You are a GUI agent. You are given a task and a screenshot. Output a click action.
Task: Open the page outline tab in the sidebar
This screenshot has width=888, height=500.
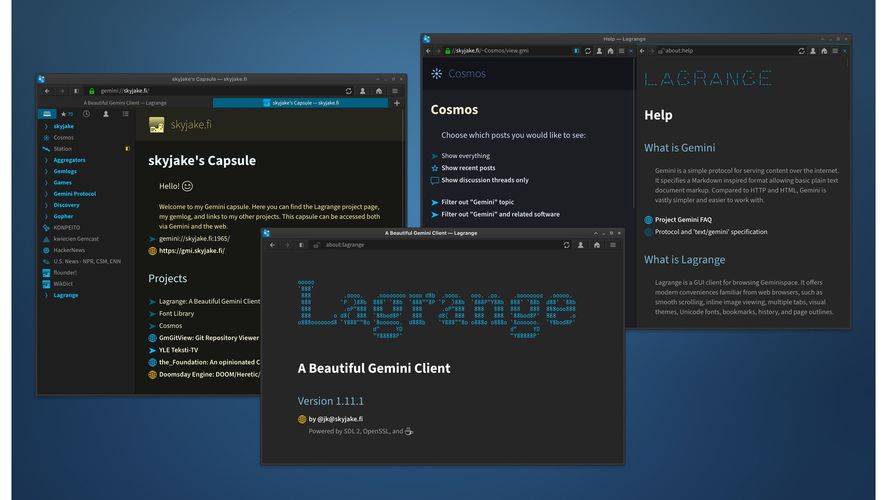(x=126, y=114)
